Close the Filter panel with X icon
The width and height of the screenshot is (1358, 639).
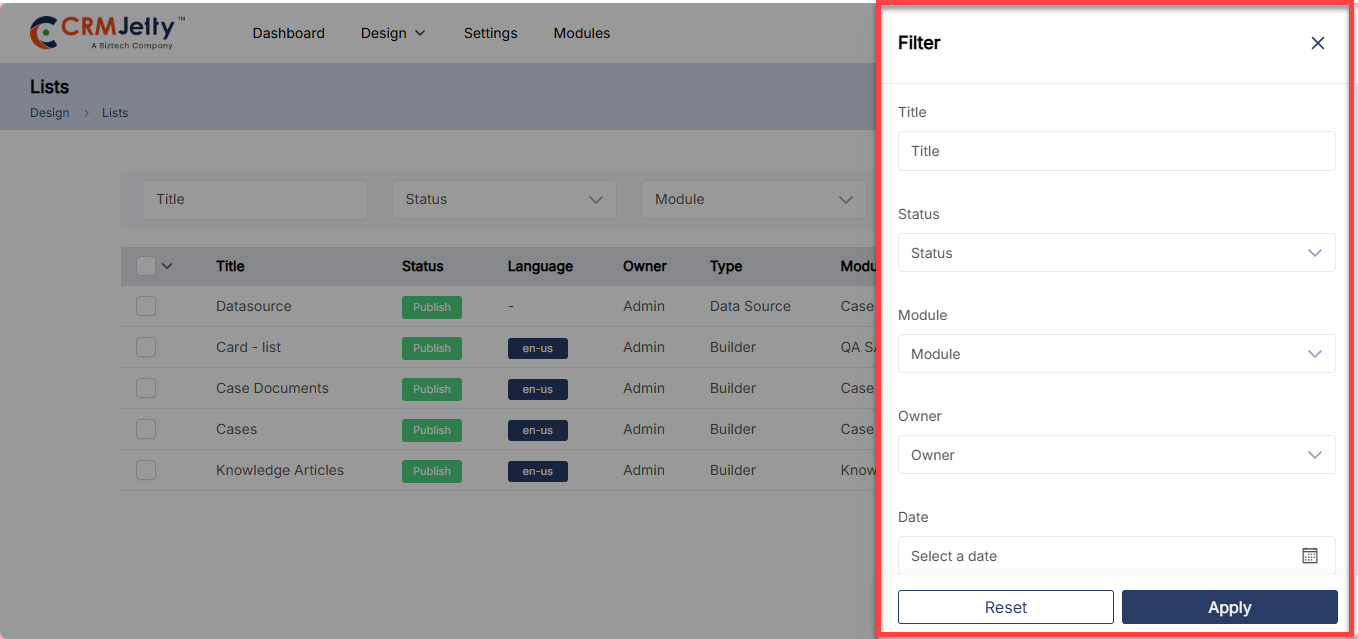(x=1317, y=43)
